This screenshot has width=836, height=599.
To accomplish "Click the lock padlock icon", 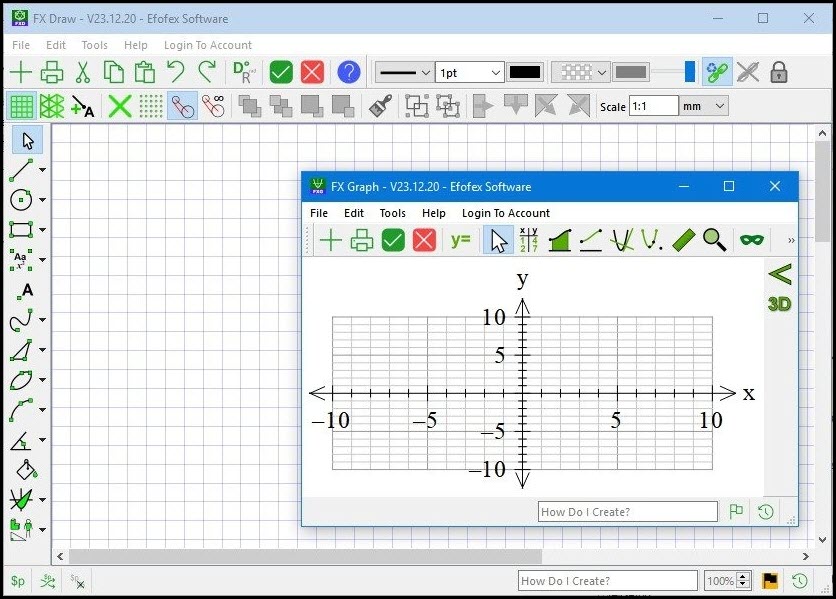I will click(x=779, y=72).
